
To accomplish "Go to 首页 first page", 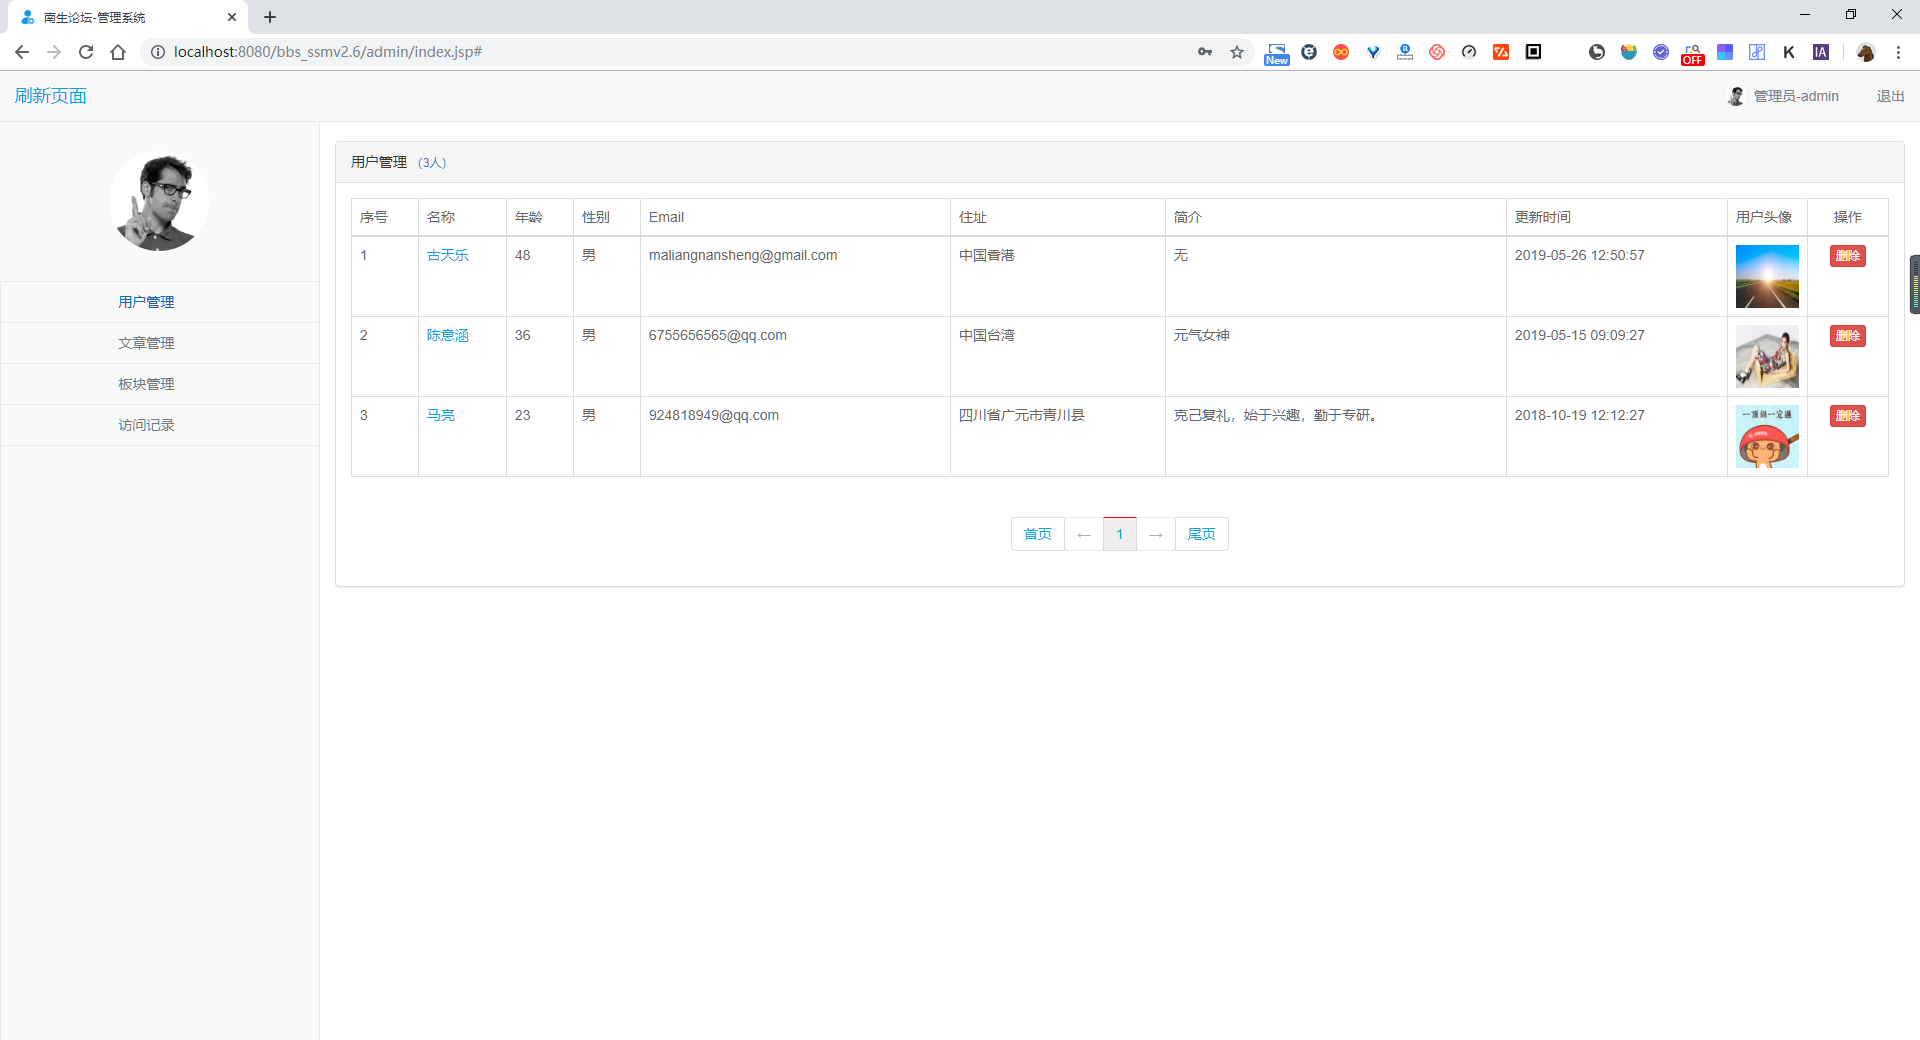I will tap(1038, 534).
